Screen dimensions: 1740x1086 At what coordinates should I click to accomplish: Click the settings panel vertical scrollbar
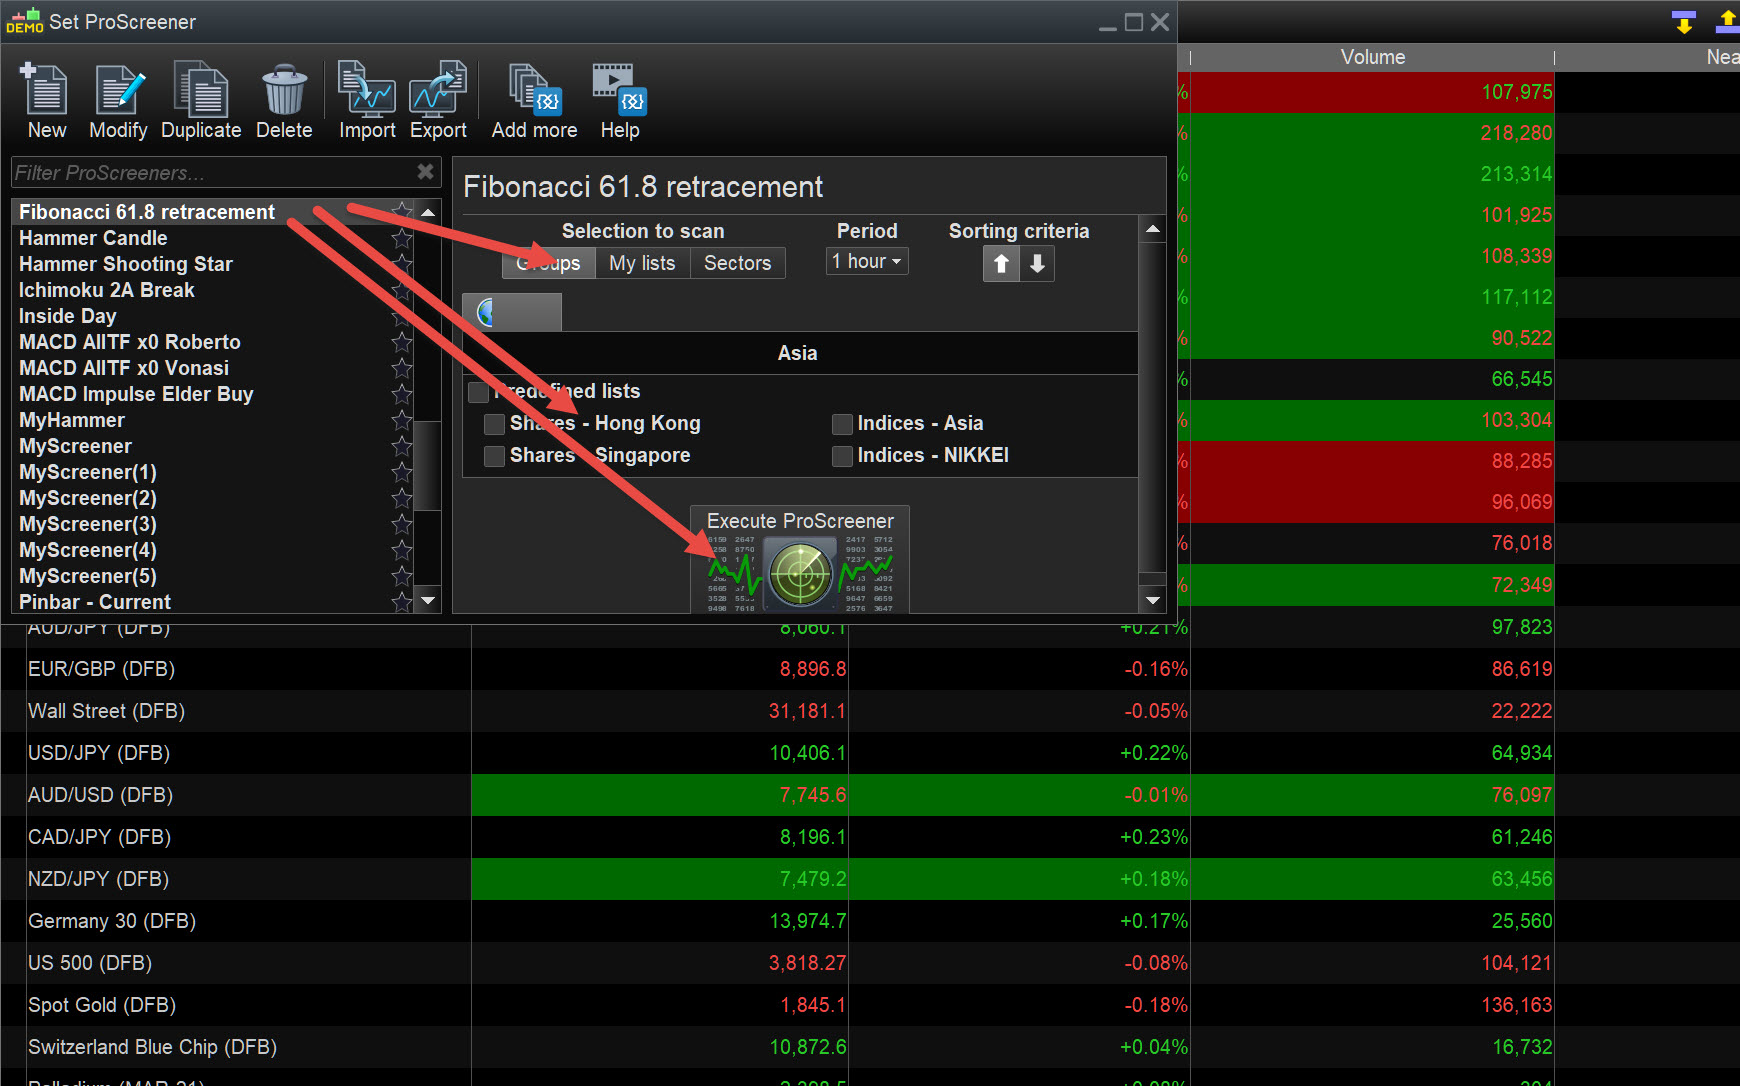[1152, 408]
